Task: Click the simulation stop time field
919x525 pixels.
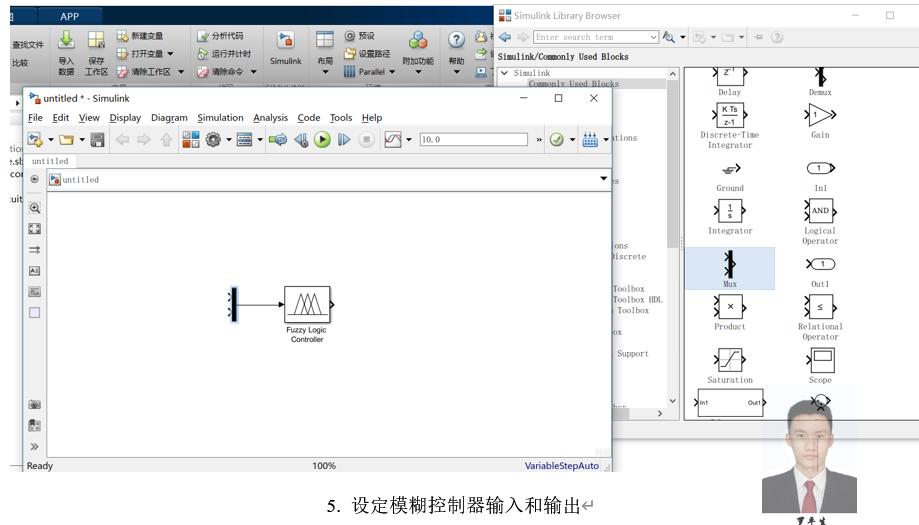Action: 474,139
